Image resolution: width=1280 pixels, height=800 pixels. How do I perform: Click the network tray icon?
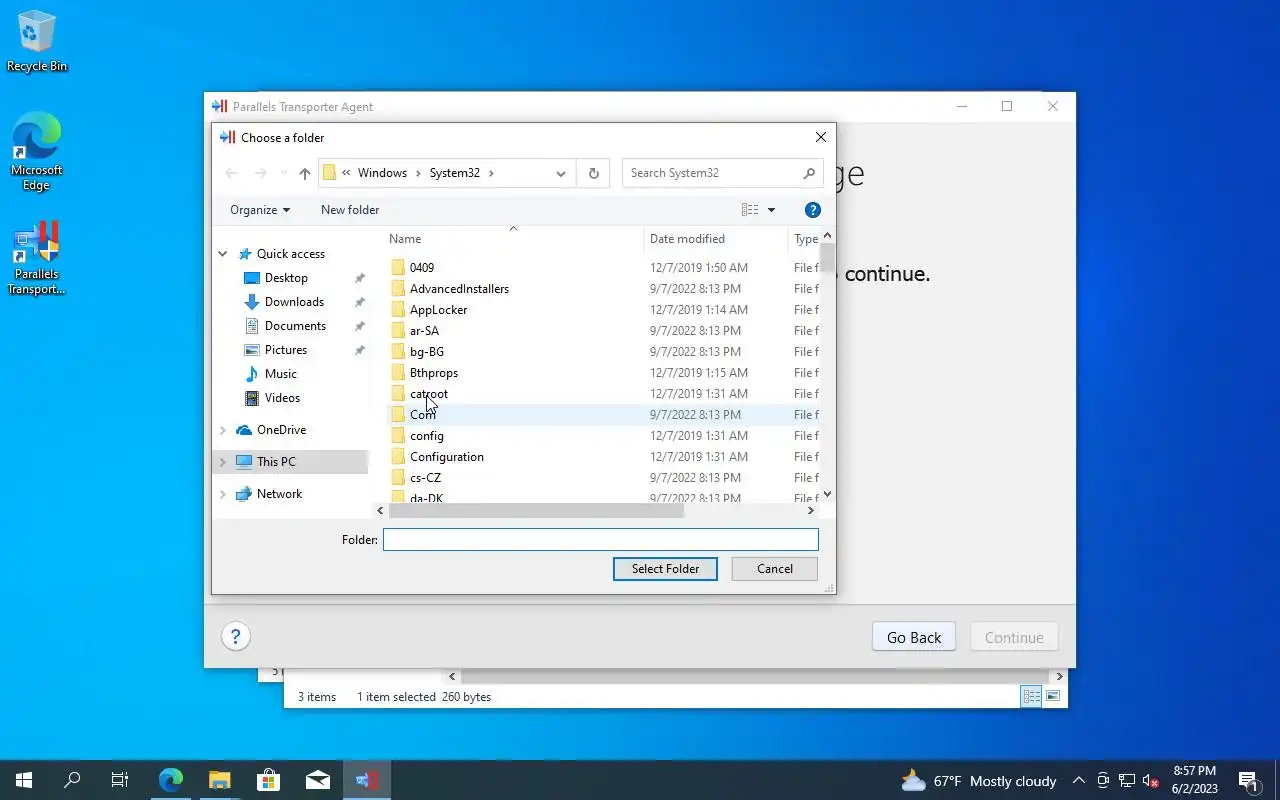(x=1127, y=781)
